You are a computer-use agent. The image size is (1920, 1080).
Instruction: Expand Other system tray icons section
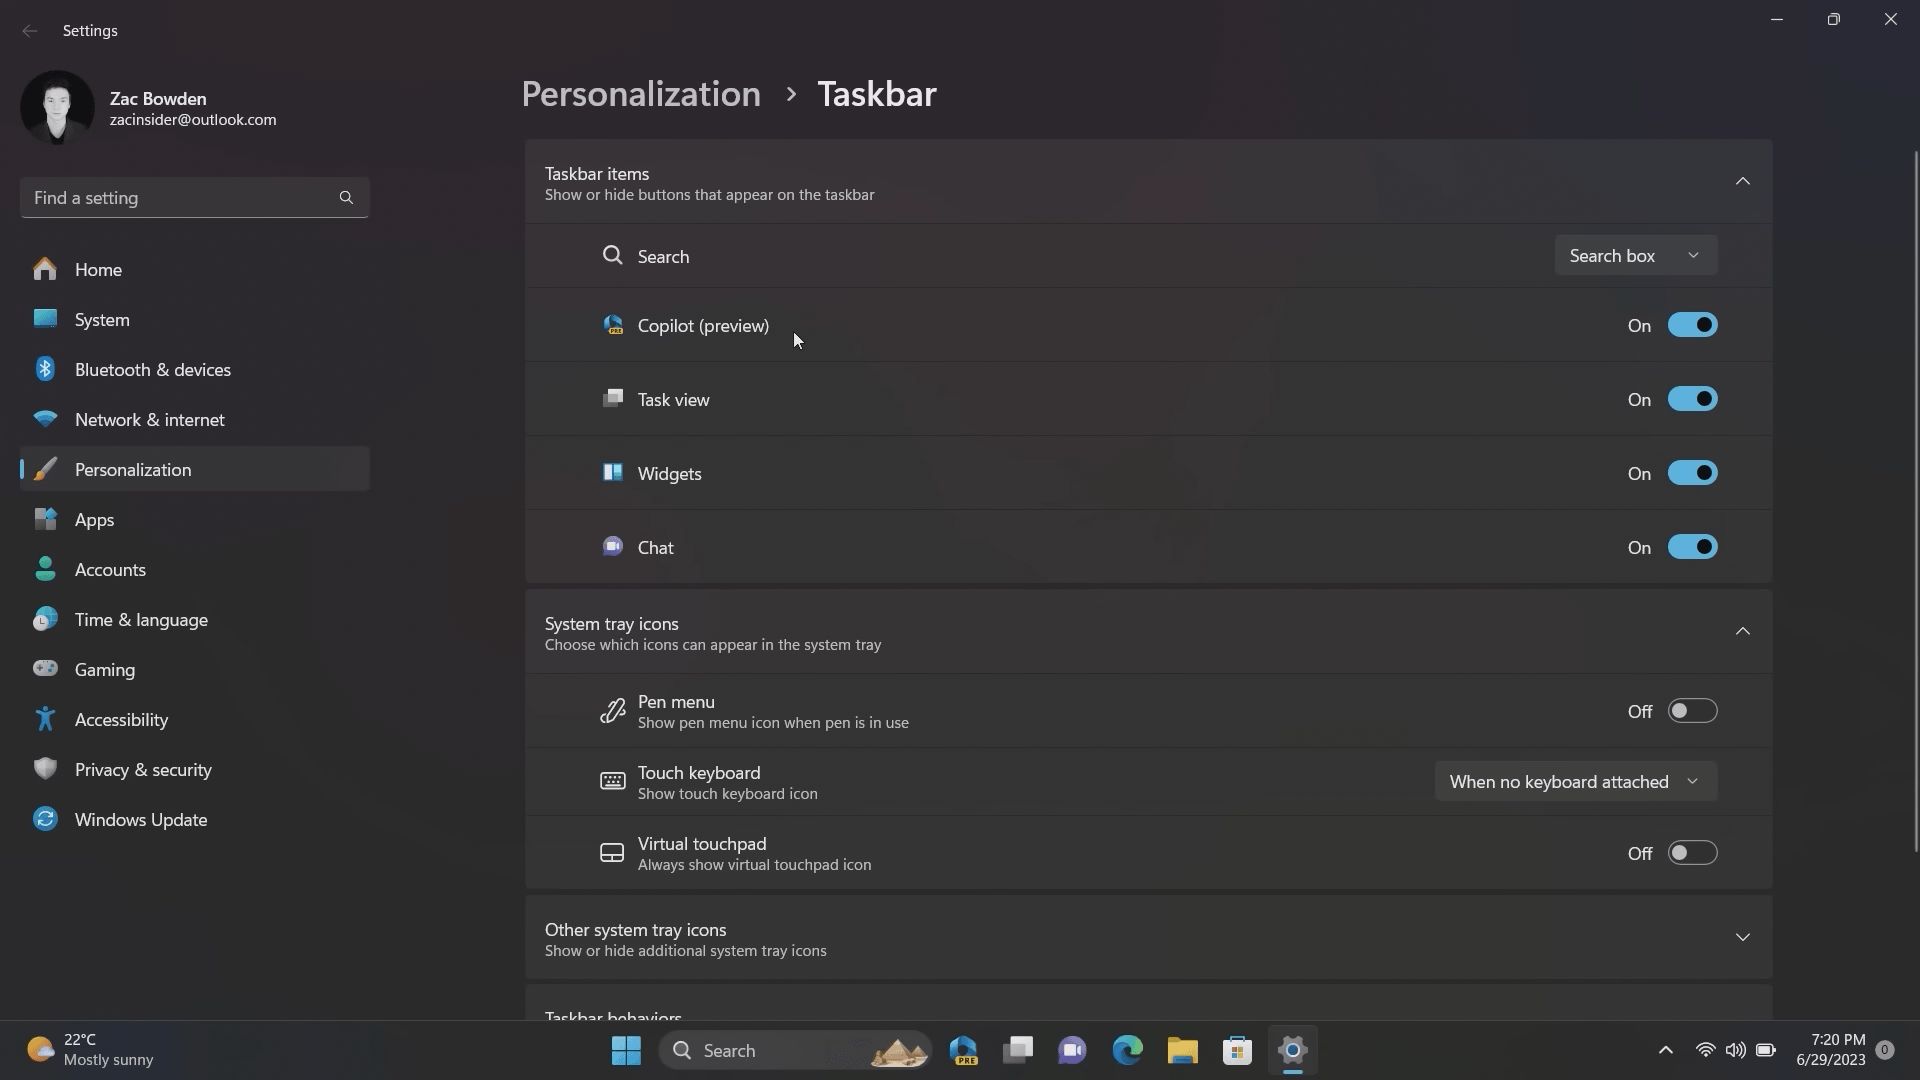[x=1742, y=938]
